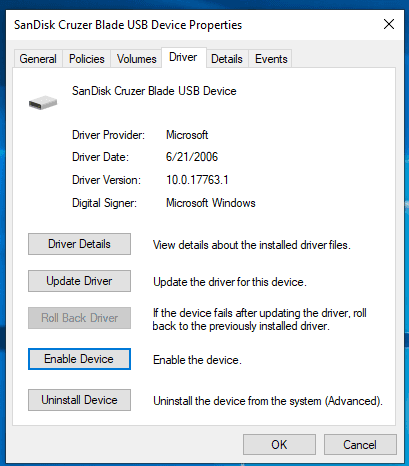
Task: Click the USB drive device icon
Action: [x=43, y=102]
